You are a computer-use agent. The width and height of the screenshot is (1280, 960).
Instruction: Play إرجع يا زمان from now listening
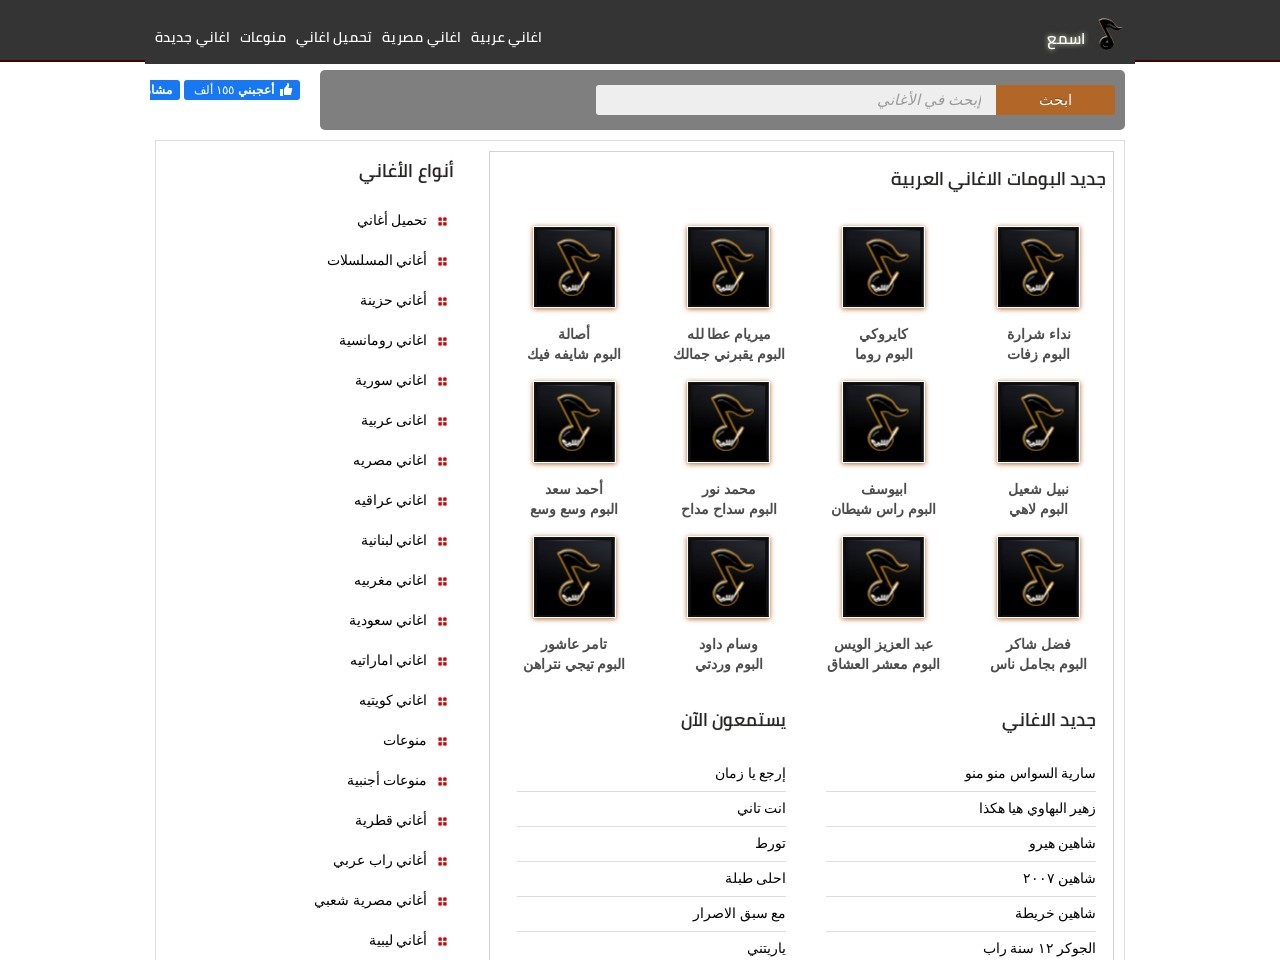[x=750, y=773]
